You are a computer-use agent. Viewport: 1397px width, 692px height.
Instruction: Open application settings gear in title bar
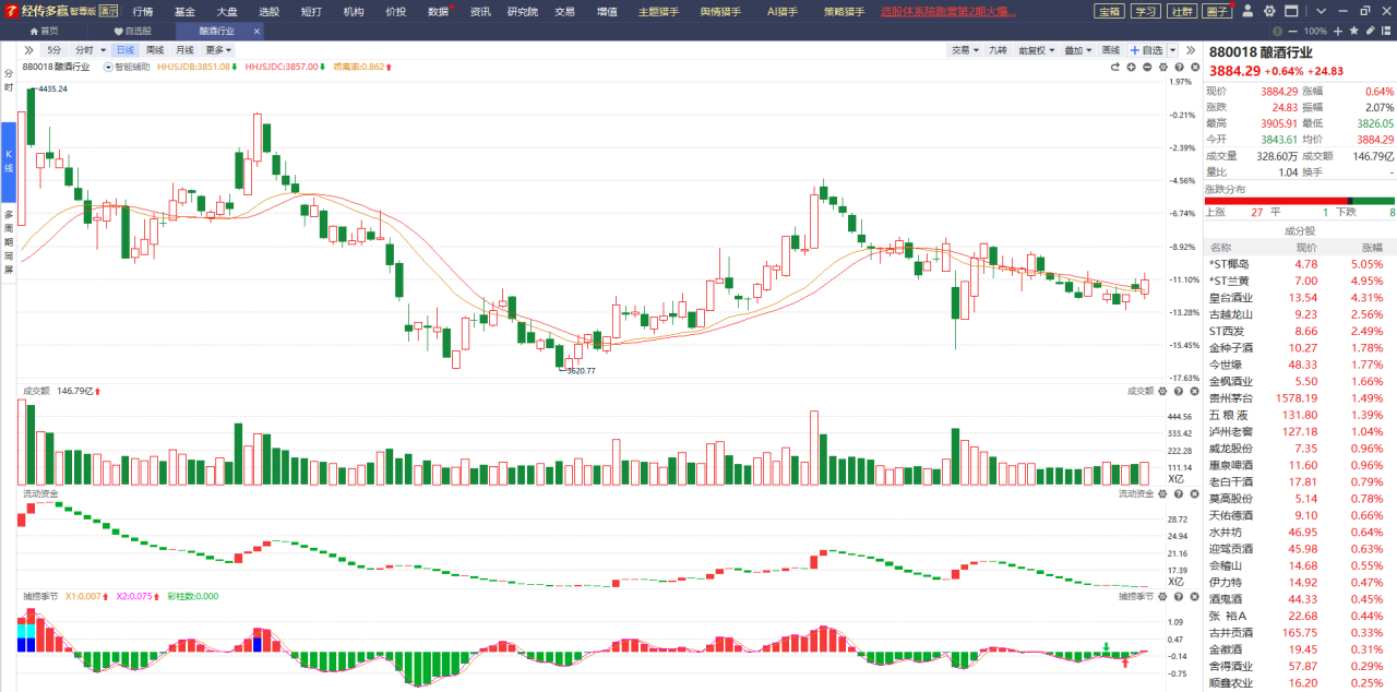point(1269,11)
